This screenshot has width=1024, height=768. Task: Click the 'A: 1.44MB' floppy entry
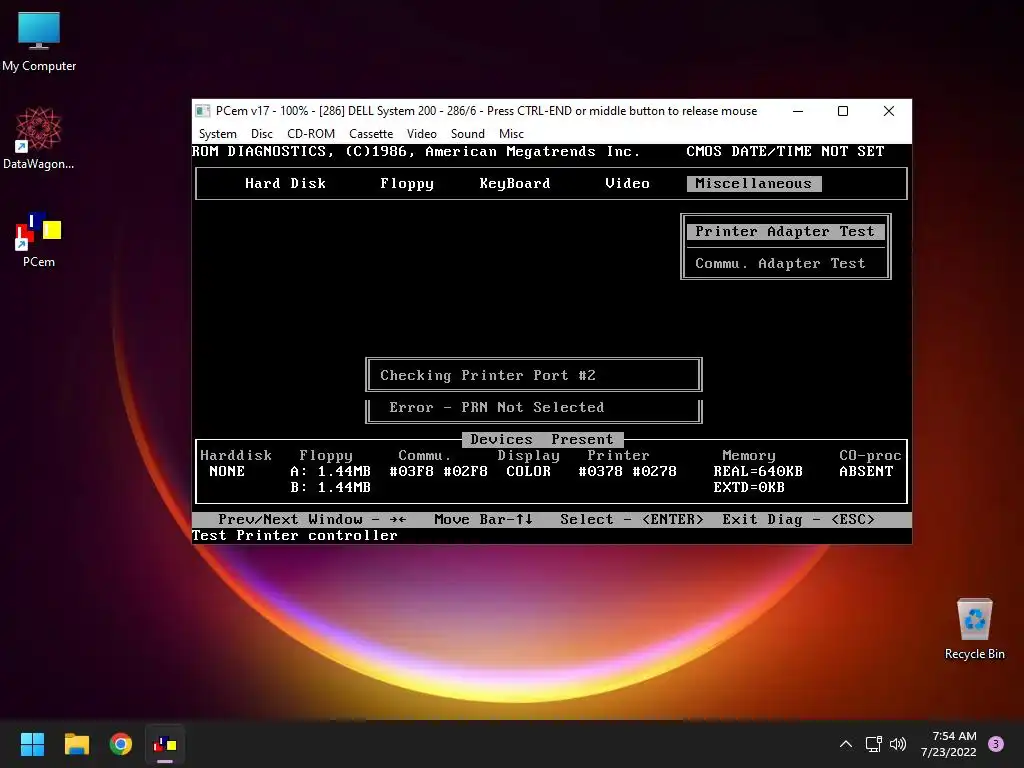coord(330,472)
